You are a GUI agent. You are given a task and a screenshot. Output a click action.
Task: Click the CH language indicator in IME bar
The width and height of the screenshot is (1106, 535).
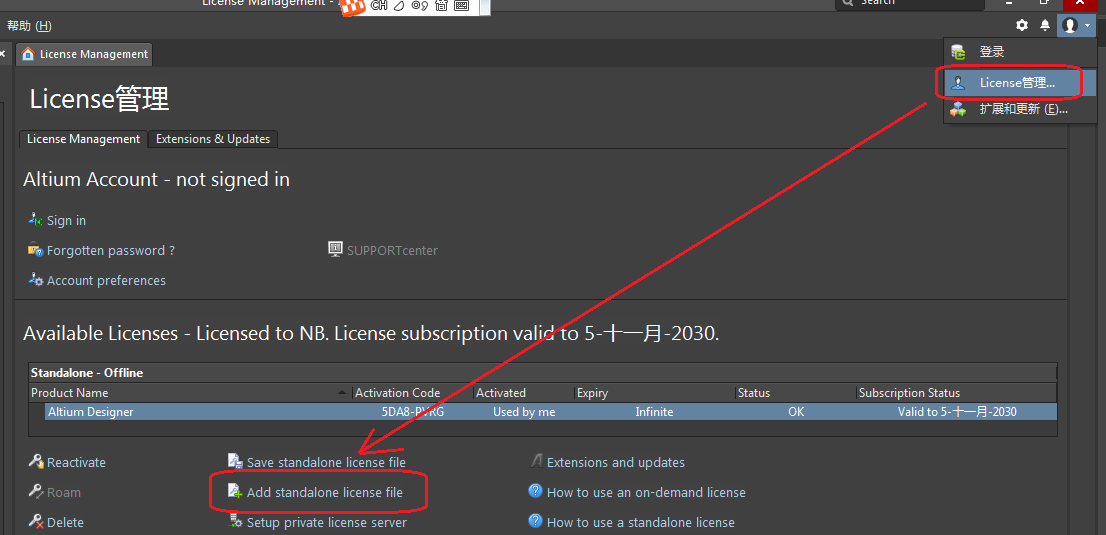point(379,6)
